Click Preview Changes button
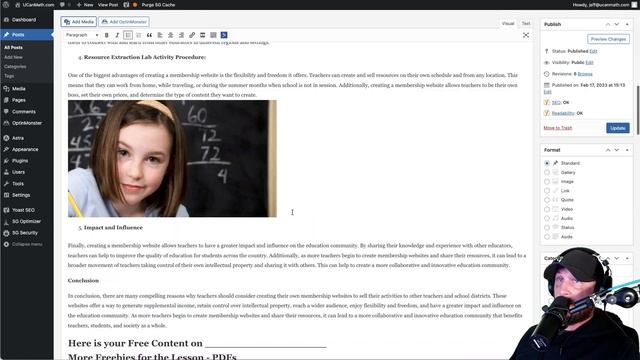The height and width of the screenshot is (360, 640). tap(608, 39)
